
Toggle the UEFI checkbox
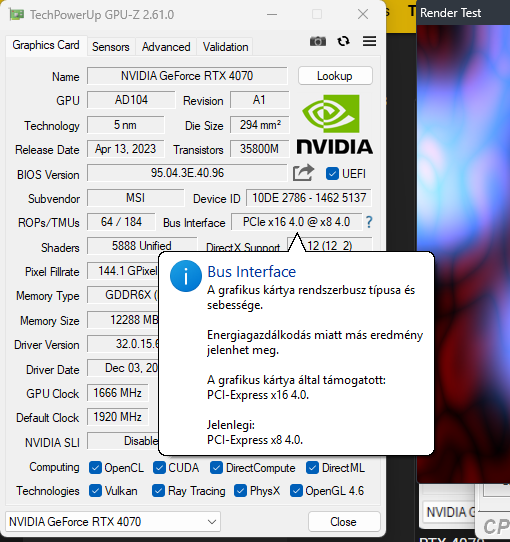(x=332, y=174)
